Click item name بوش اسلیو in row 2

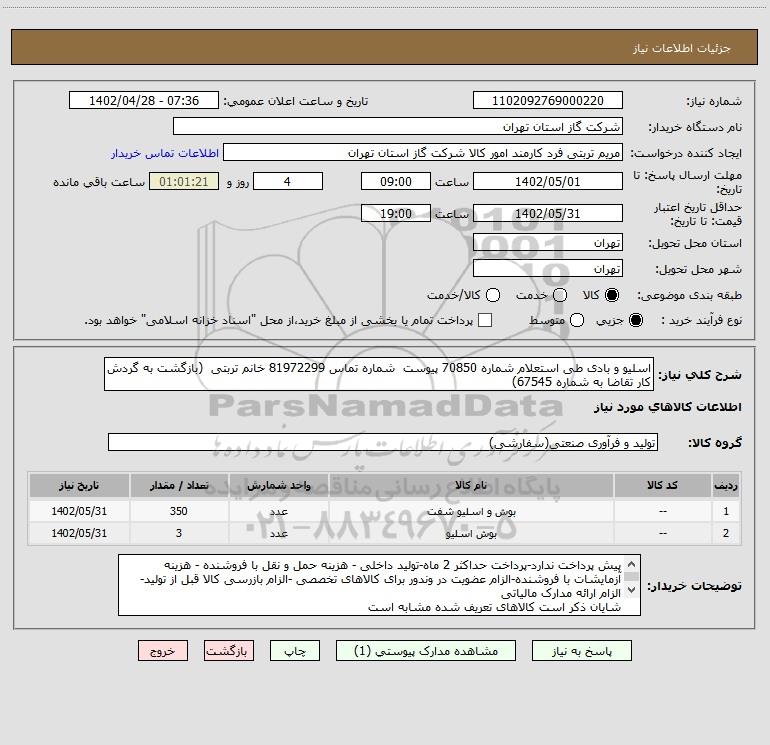coord(471,533)
